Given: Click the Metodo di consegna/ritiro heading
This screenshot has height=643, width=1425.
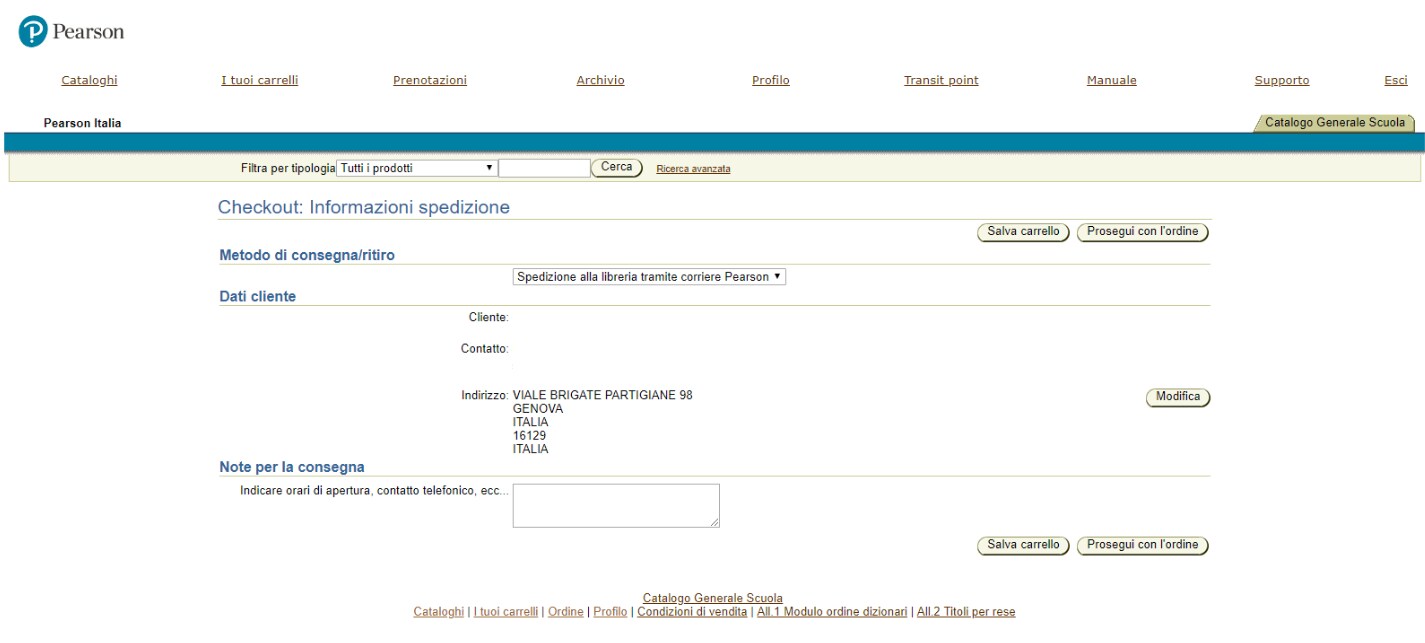Looking at the screenshot, I should pos(307,256).
